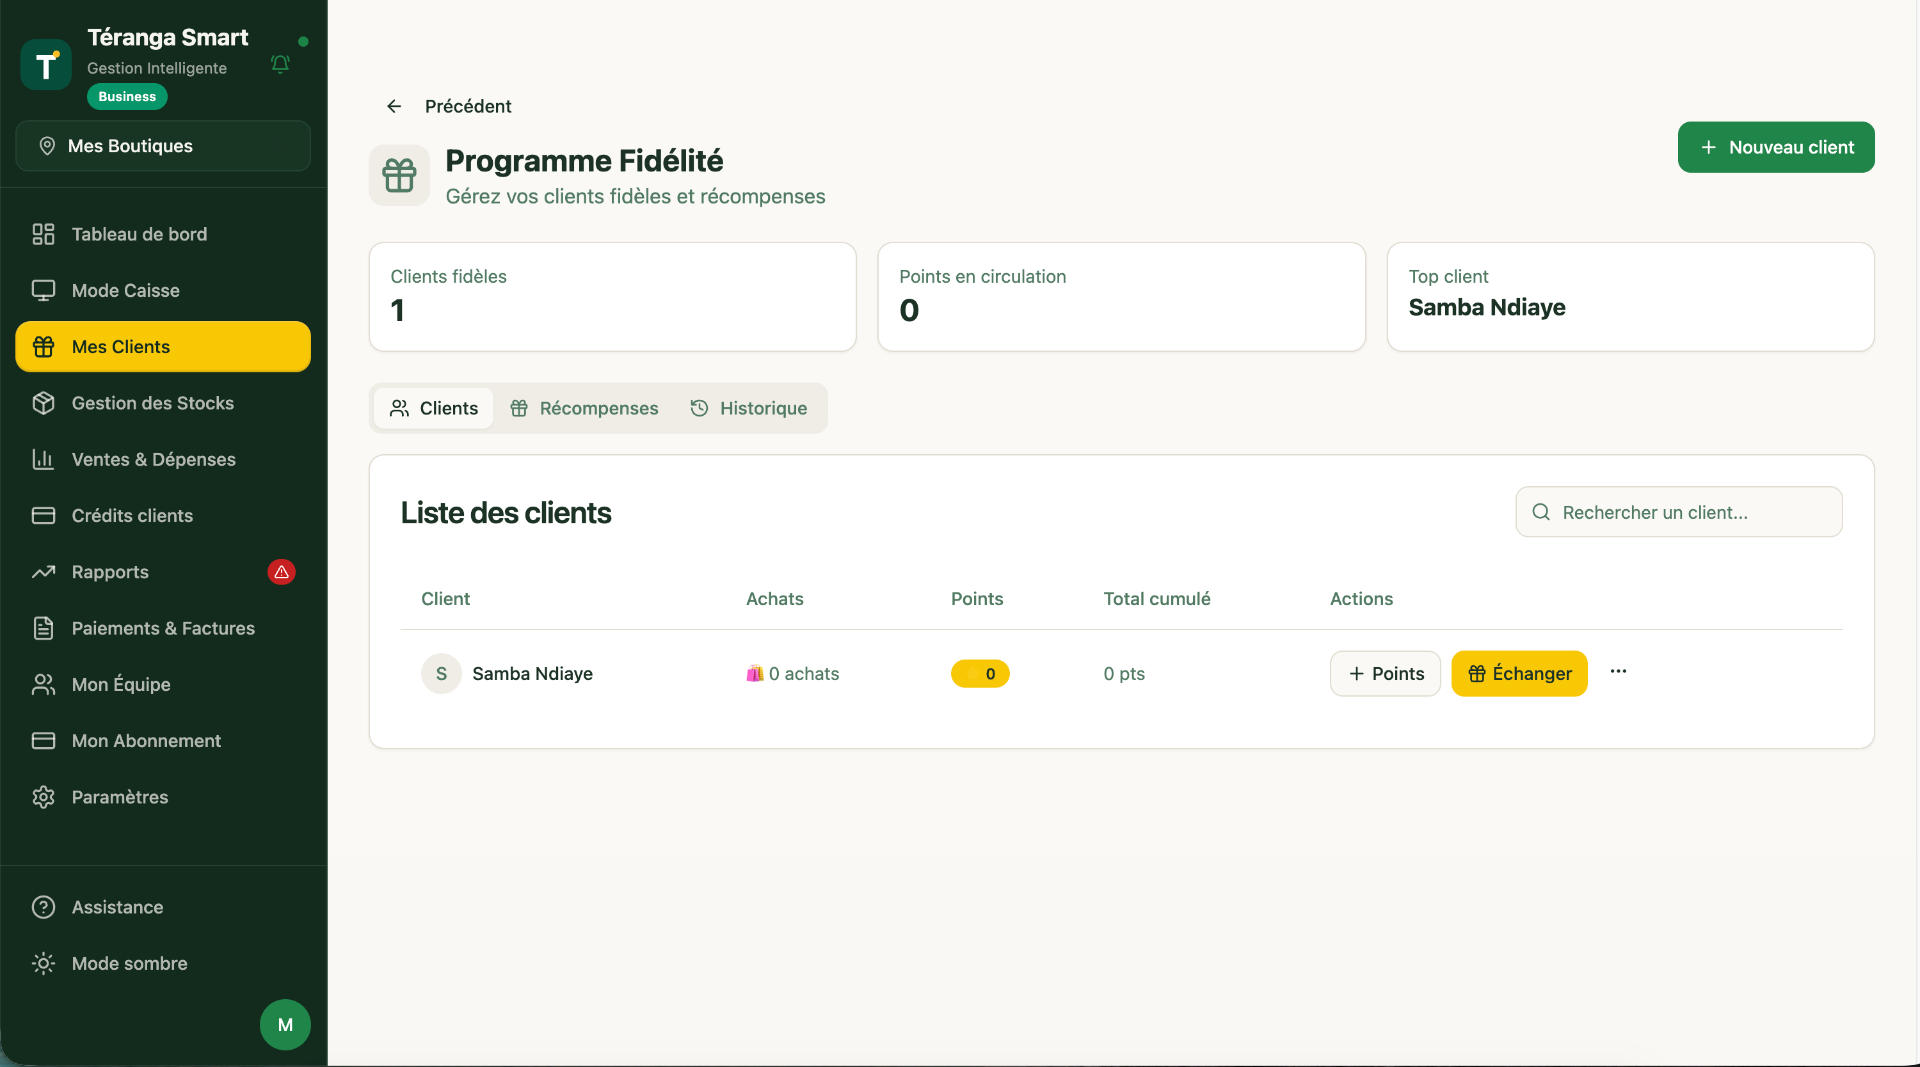Click the Client column header
Image resolution: width=1920 pixels, height=1067 pixels.
point(445,599)
